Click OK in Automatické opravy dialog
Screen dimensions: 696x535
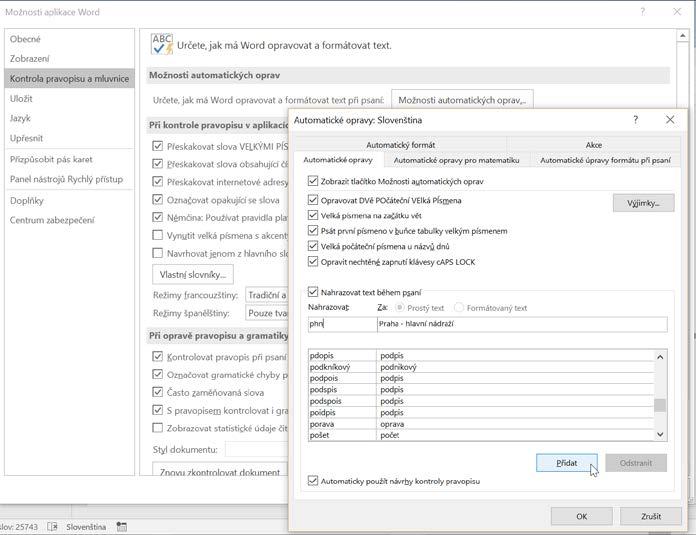581,516
